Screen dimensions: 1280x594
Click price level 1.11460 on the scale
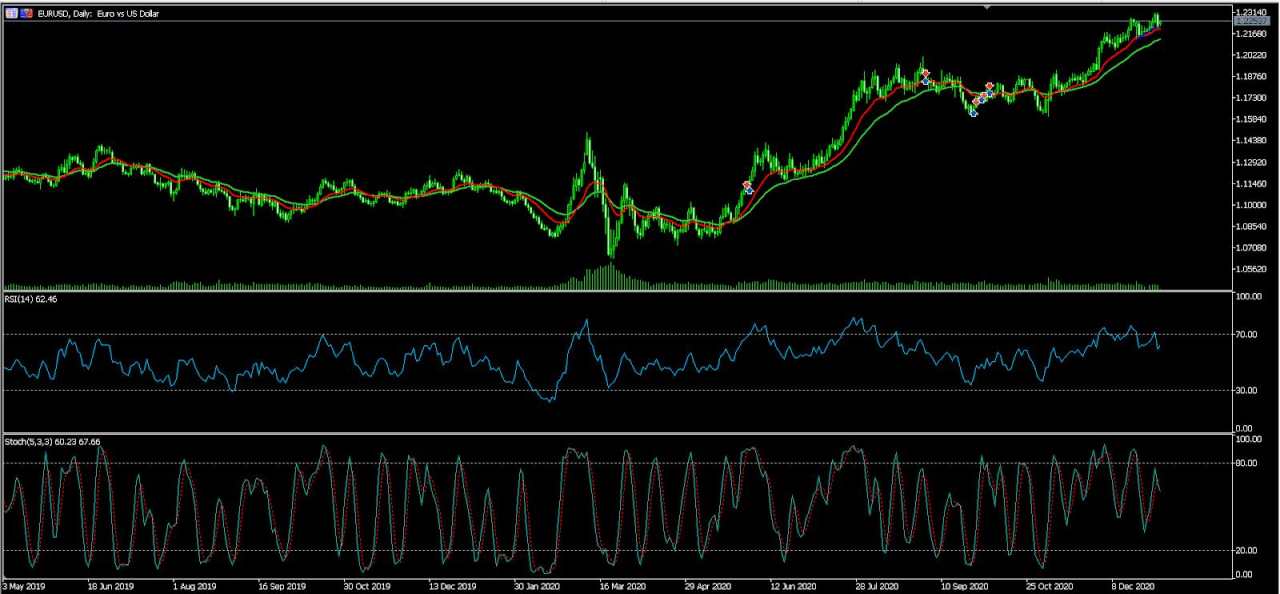click(1250, 183)
